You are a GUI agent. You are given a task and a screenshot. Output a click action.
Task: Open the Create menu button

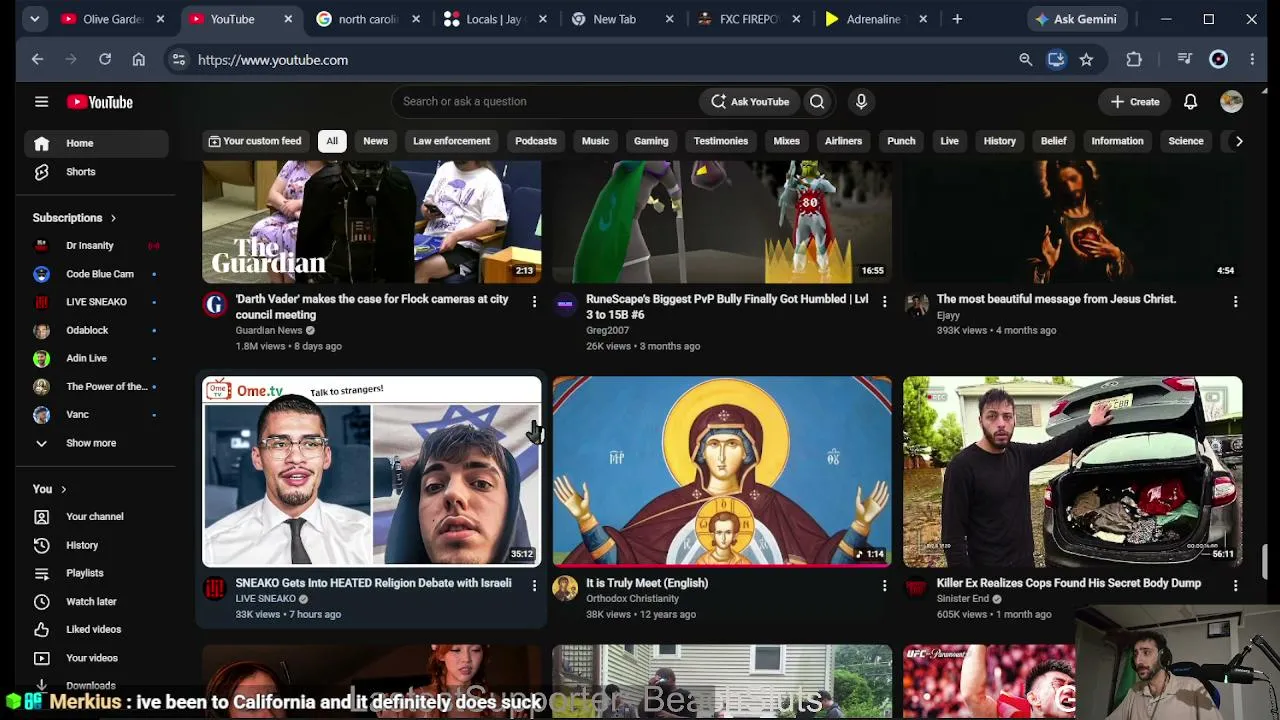1134,102
